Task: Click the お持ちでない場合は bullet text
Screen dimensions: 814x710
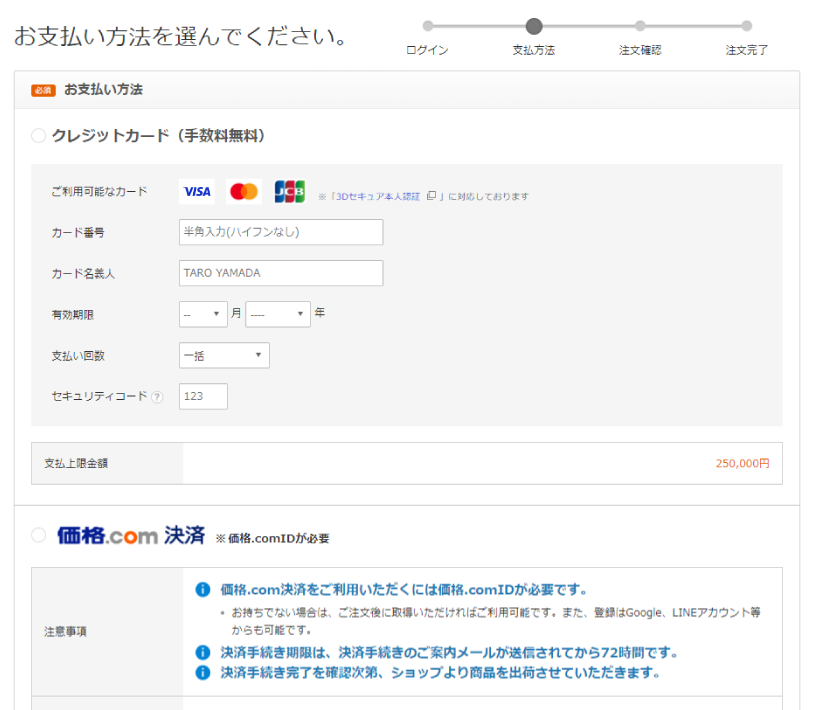Action: 496,621
